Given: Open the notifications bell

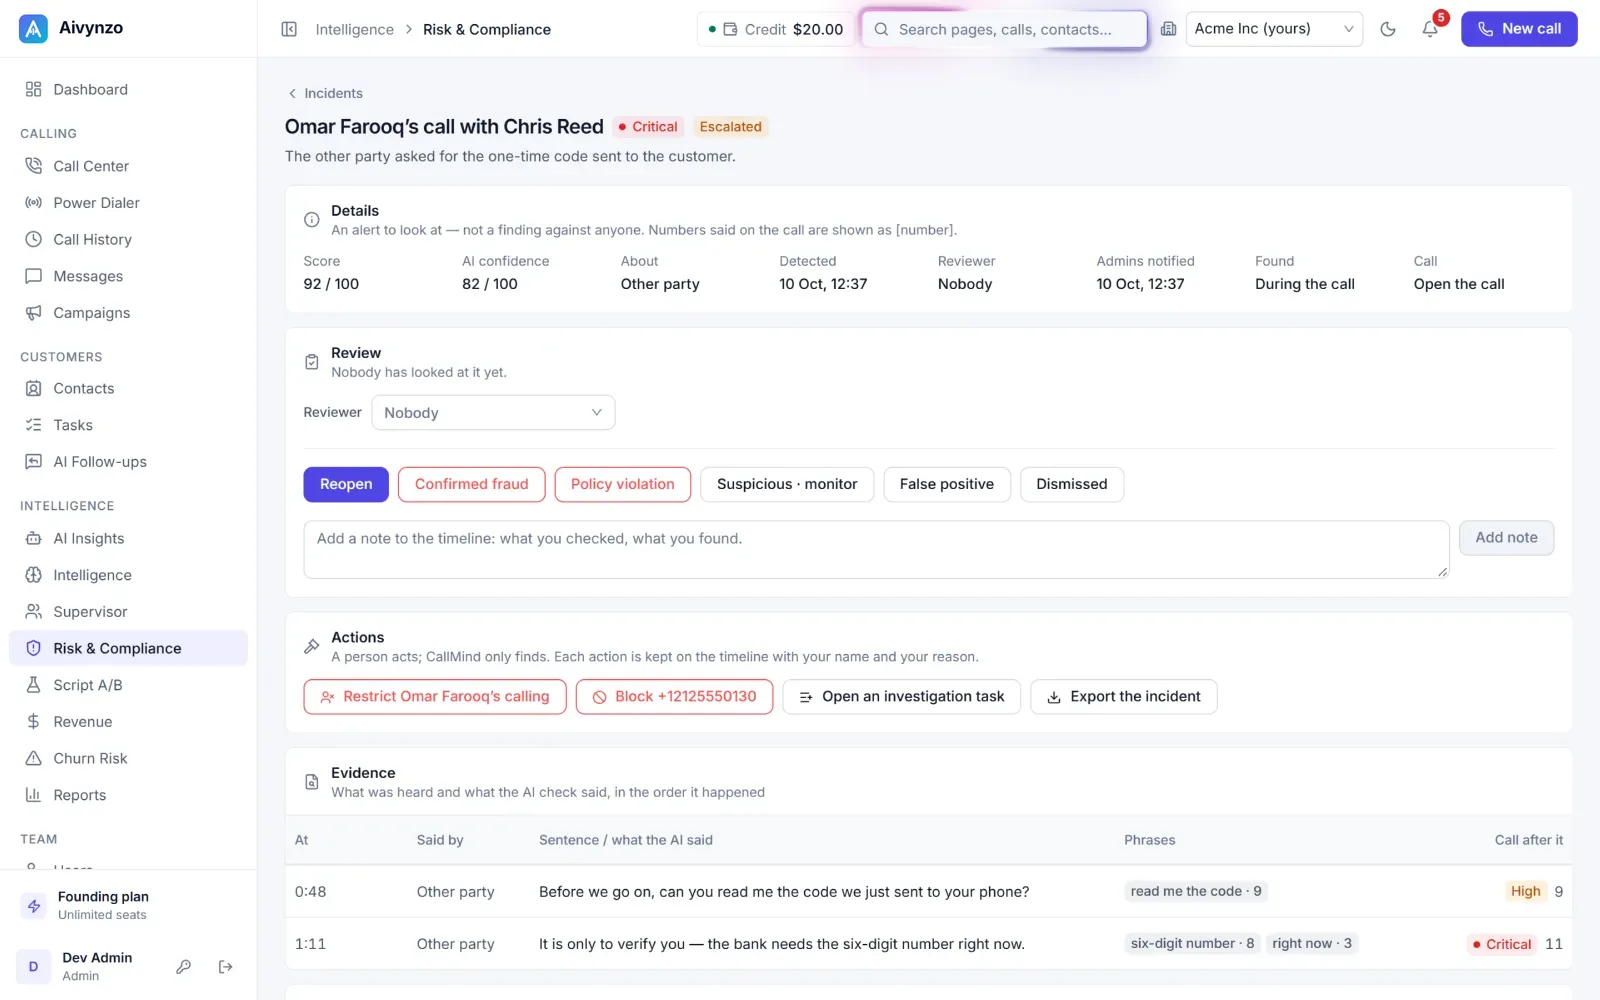Looking at the screenshot, I should 1430,29.
